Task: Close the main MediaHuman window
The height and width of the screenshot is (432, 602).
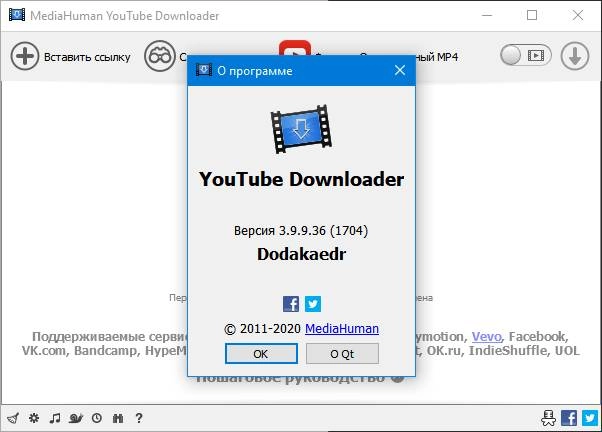Action: (577, 15)
